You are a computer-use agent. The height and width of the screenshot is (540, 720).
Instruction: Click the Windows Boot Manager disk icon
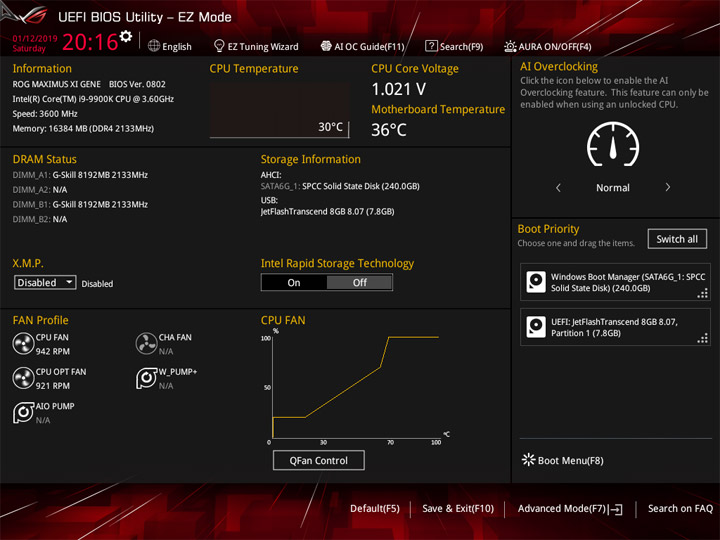coord(536,282)
